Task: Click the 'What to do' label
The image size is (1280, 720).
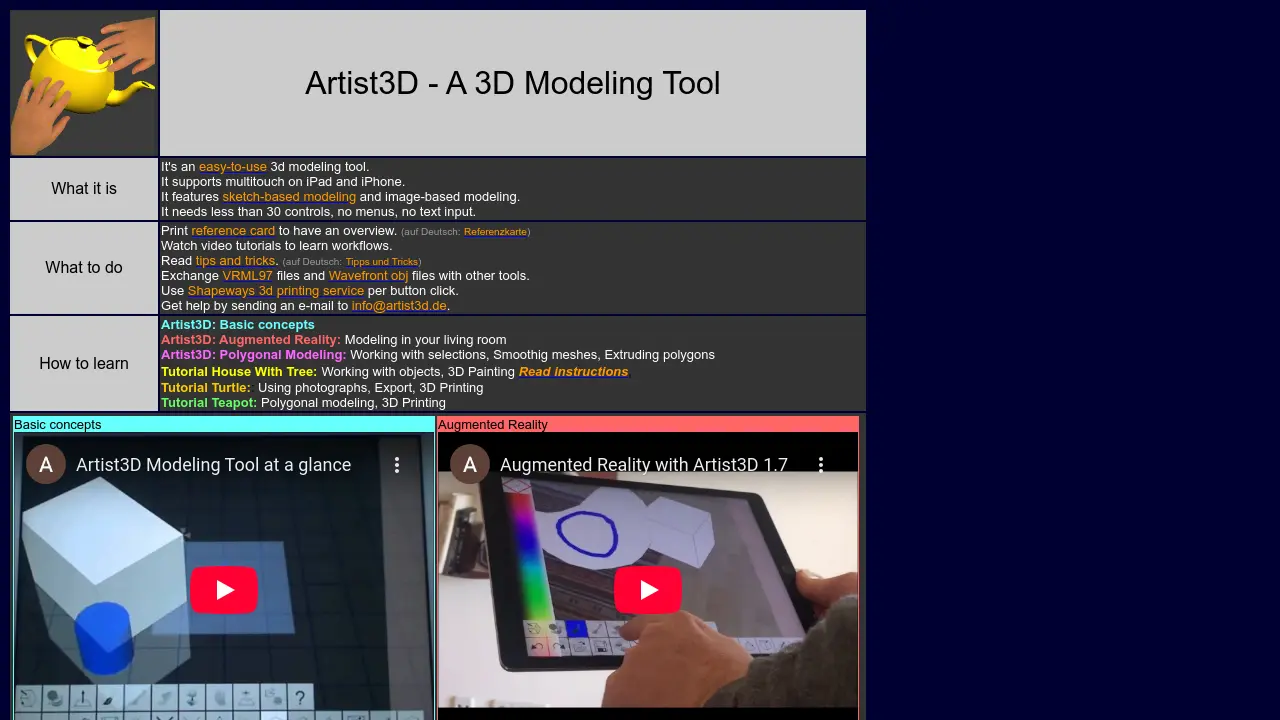Action: (84, 268)
